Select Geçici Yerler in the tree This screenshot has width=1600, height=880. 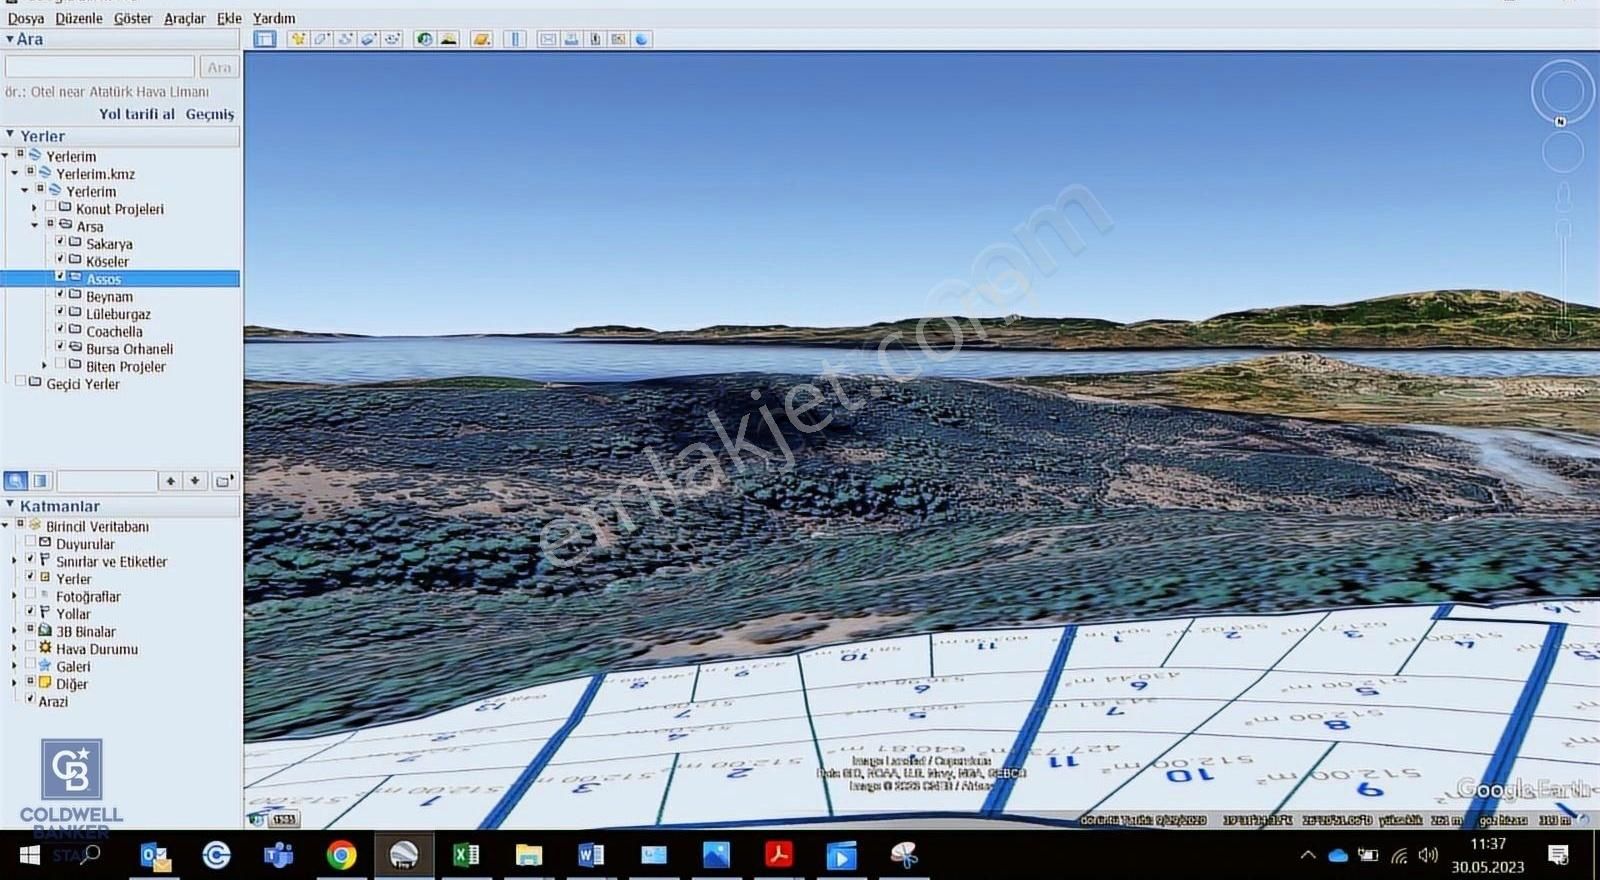(83, 384)
